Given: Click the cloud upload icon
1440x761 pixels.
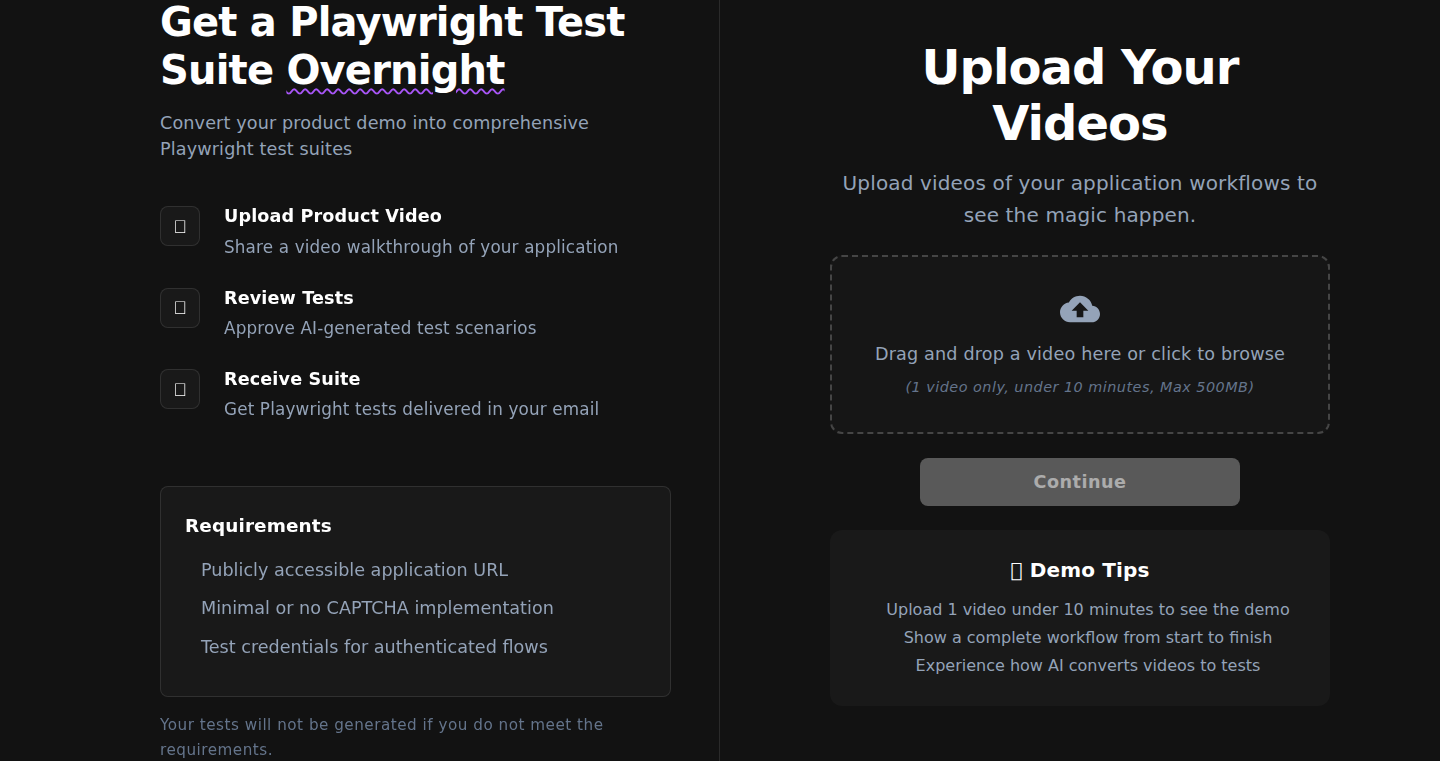Looking at the screenshot, I should click(1080, 310).
